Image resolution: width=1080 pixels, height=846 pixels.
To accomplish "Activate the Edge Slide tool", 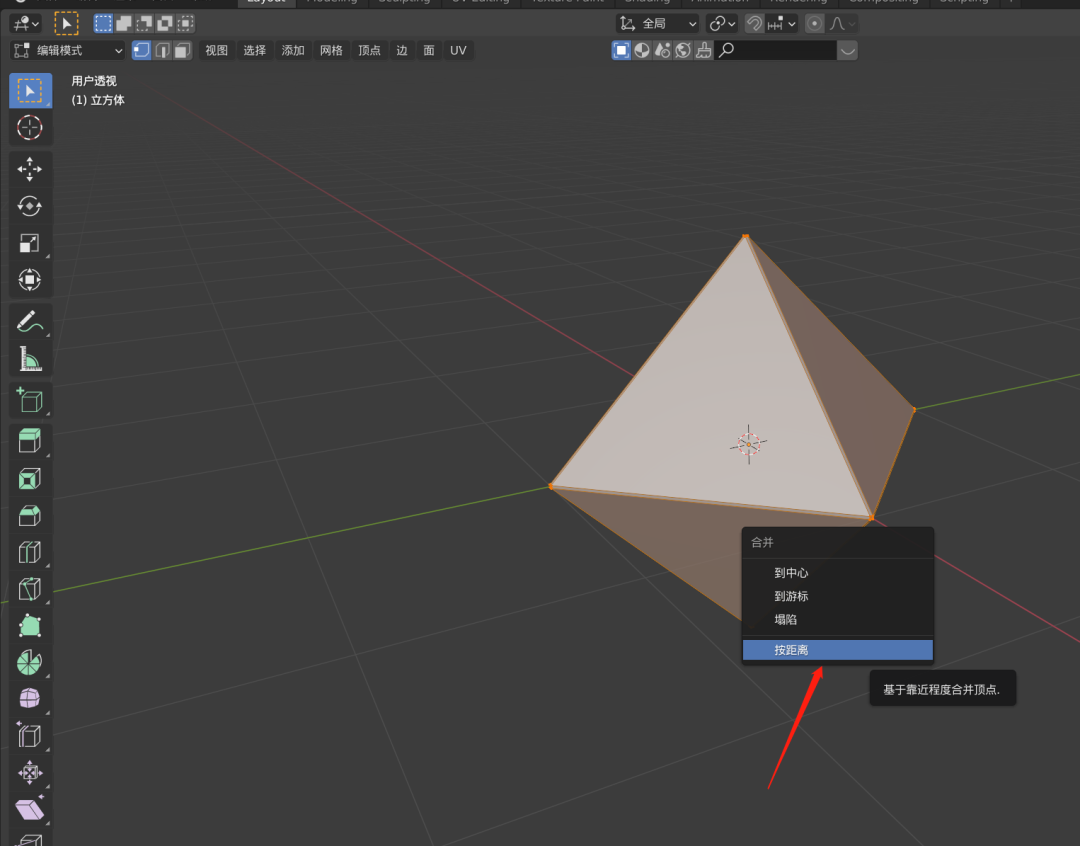I will point(30,736).
